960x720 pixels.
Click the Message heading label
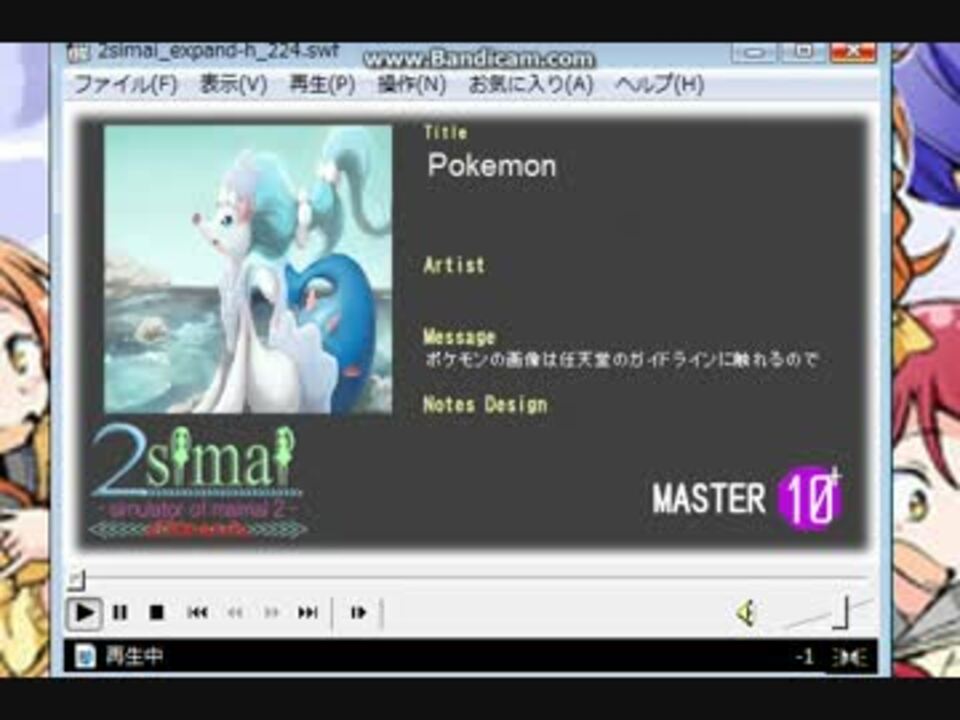coord(459,336)
